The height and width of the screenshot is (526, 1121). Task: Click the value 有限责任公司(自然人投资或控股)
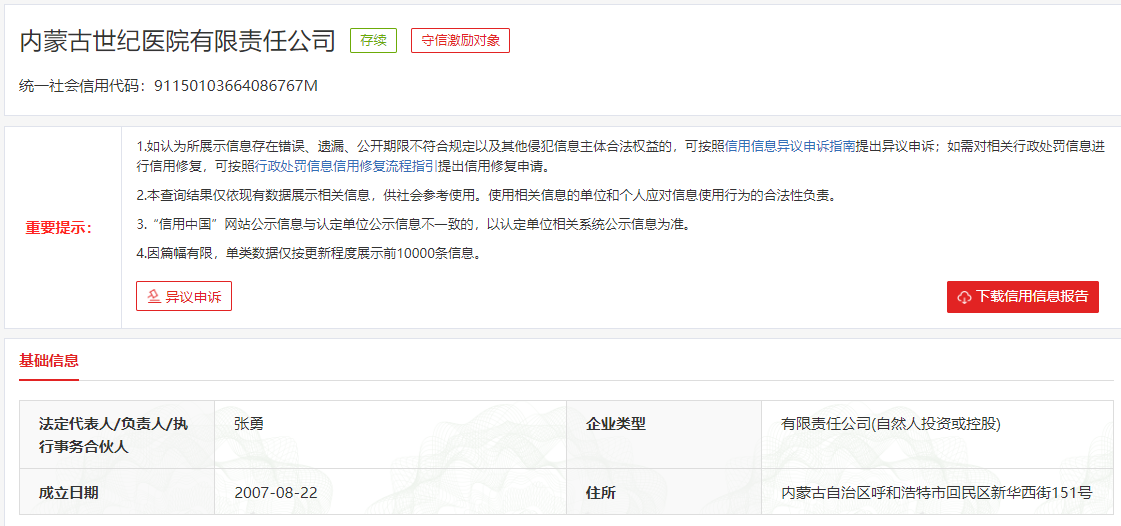(x=890, y=424)
